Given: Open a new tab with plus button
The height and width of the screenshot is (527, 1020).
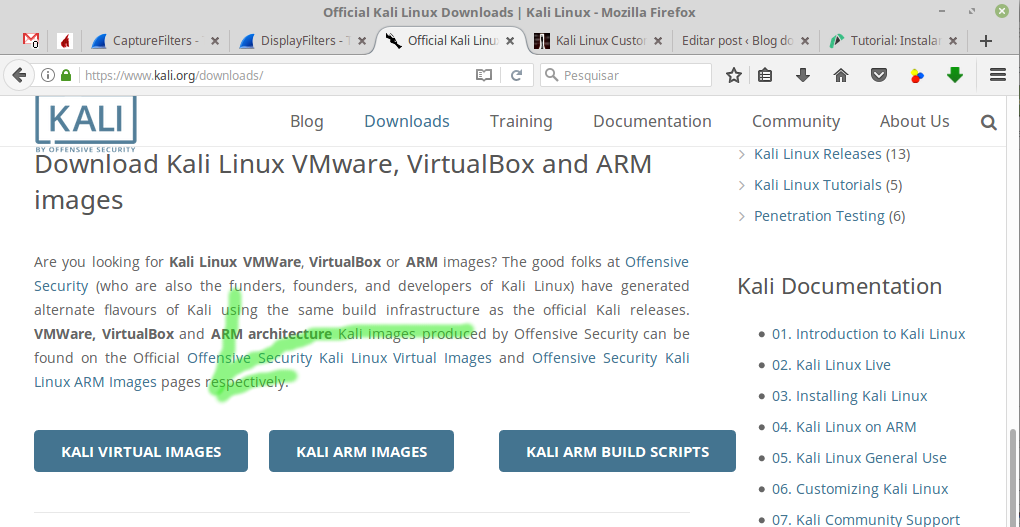Looking at the screenshot, I should pos(986,41).
